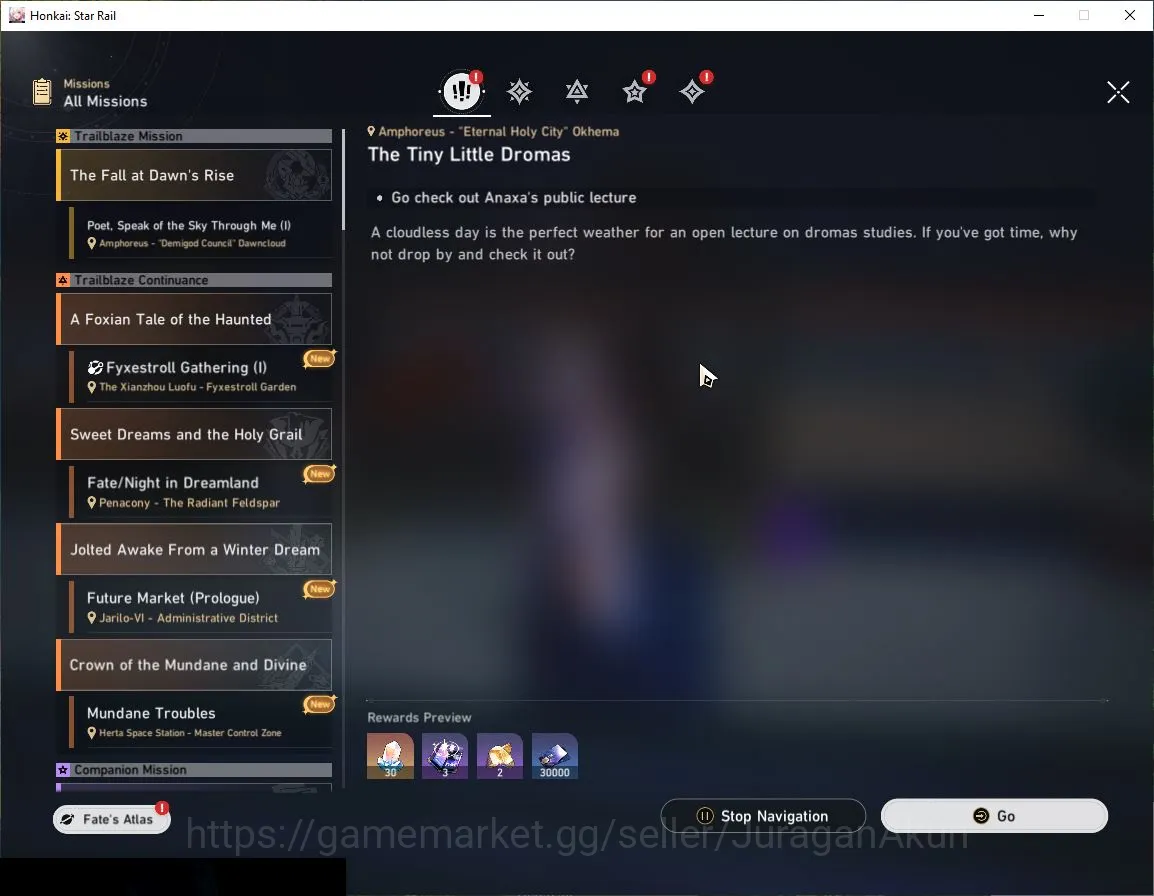Image resolution: width=1154 pixels, height=896 pixels.
Task: View the 30000 credits reward item
Action: [x=554, y=756]
